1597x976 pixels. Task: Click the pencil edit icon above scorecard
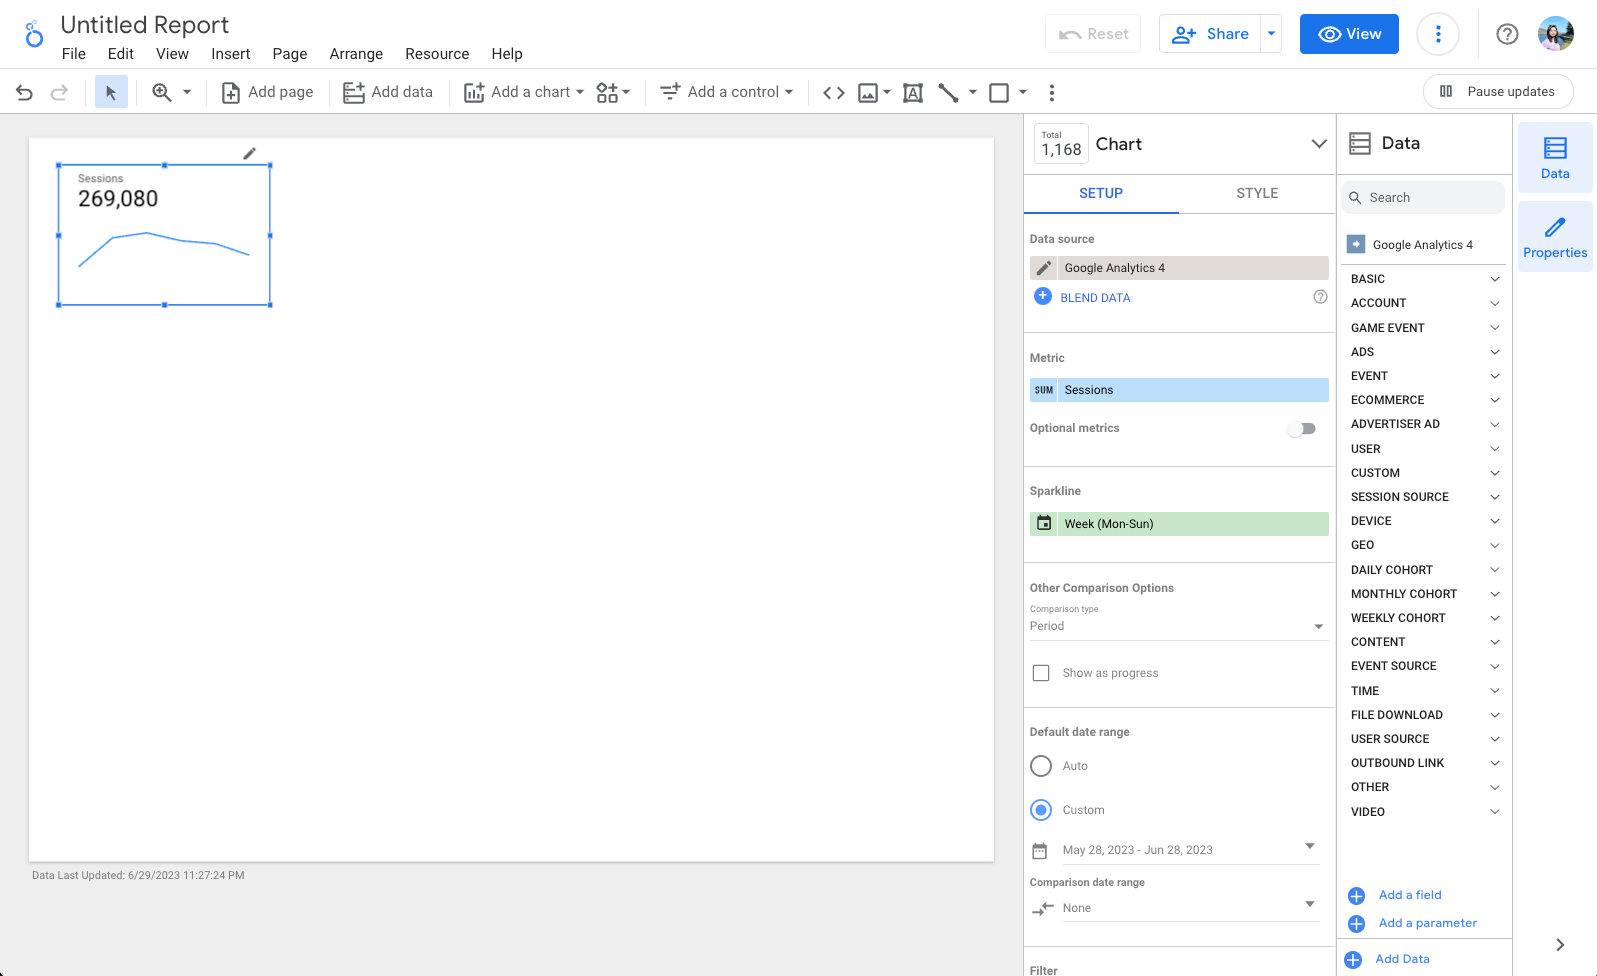coord(249,153)
